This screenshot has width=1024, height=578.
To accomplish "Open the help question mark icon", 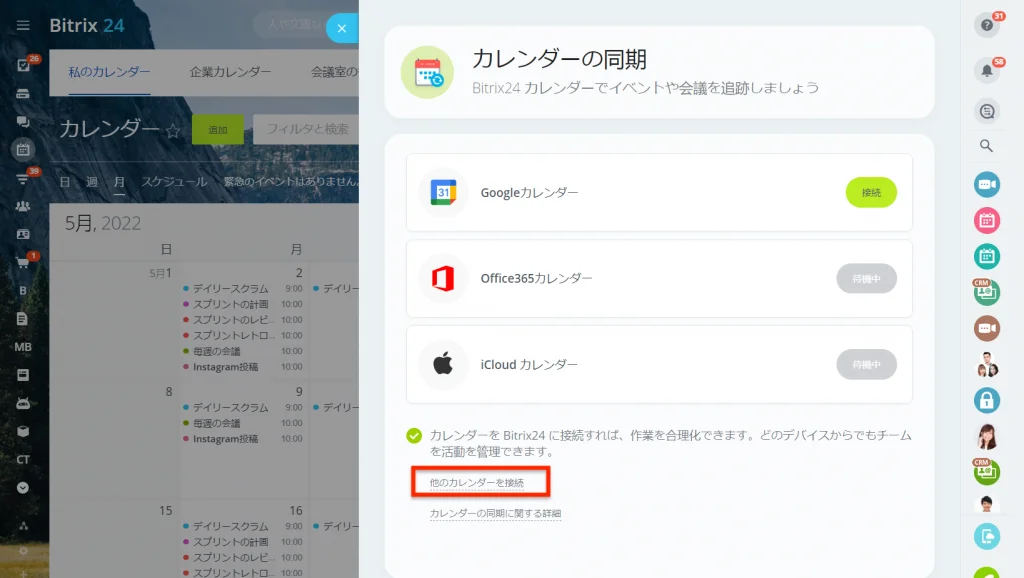I will coord(987,25).
